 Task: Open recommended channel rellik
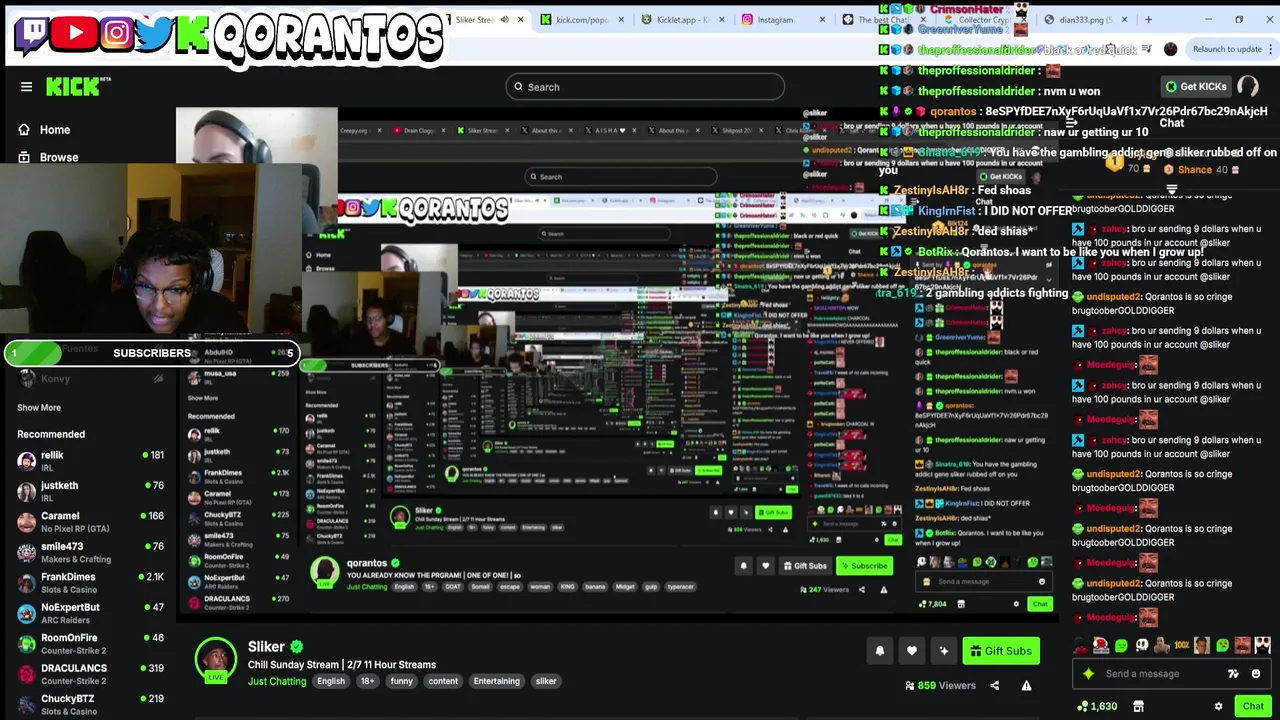pyautogui.click(x=90, y=460)
